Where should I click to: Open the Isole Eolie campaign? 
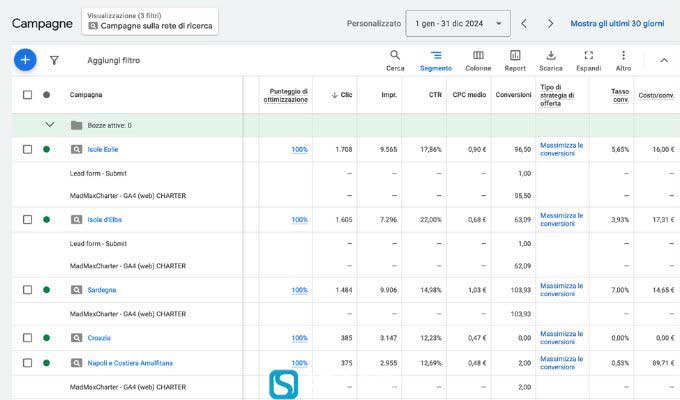tap(103, 149)
